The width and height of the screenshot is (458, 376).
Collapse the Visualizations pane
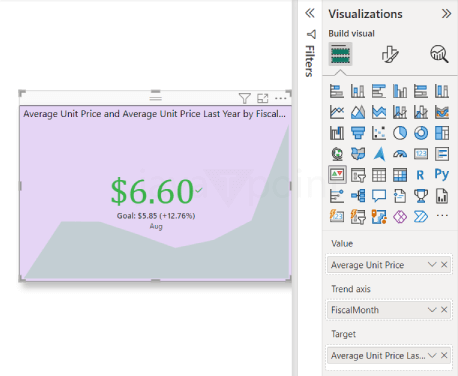[x=446, y=14]
